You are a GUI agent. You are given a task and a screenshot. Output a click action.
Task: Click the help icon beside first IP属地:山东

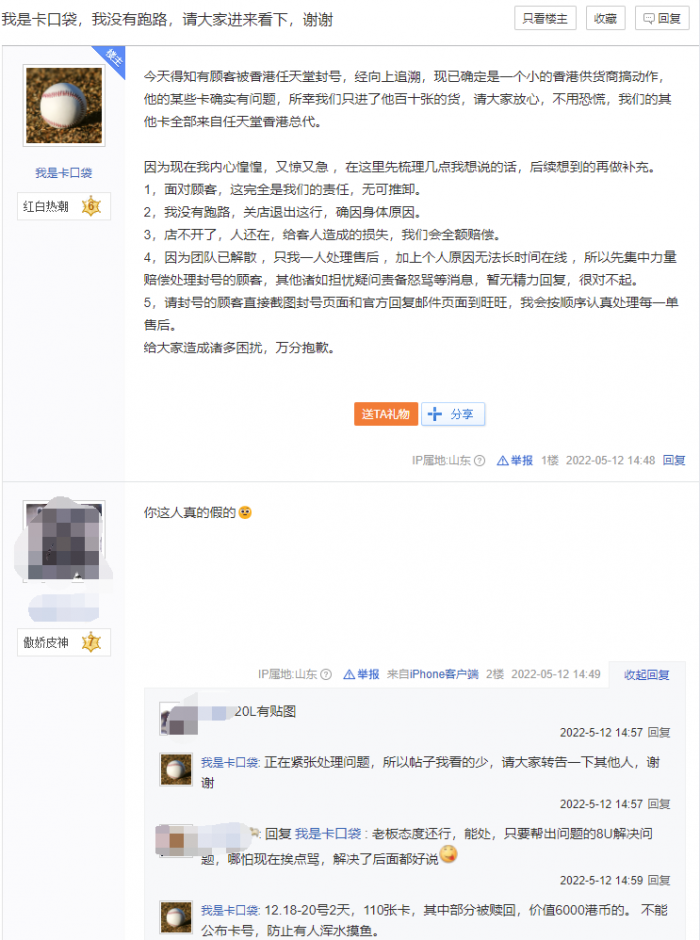click(x=479, y=460)
